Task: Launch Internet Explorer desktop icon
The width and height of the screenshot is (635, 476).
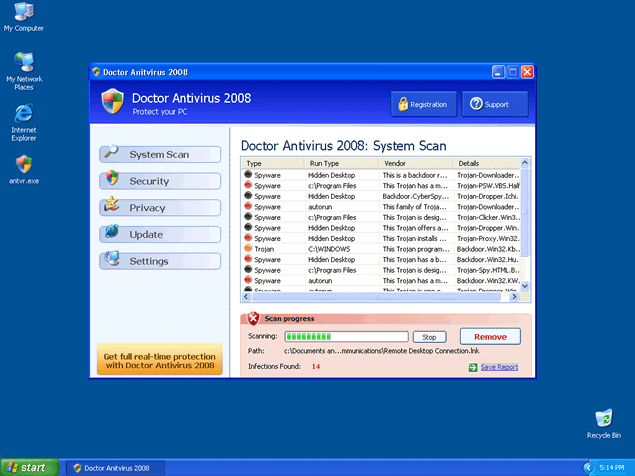Action: tap(23, 114)
